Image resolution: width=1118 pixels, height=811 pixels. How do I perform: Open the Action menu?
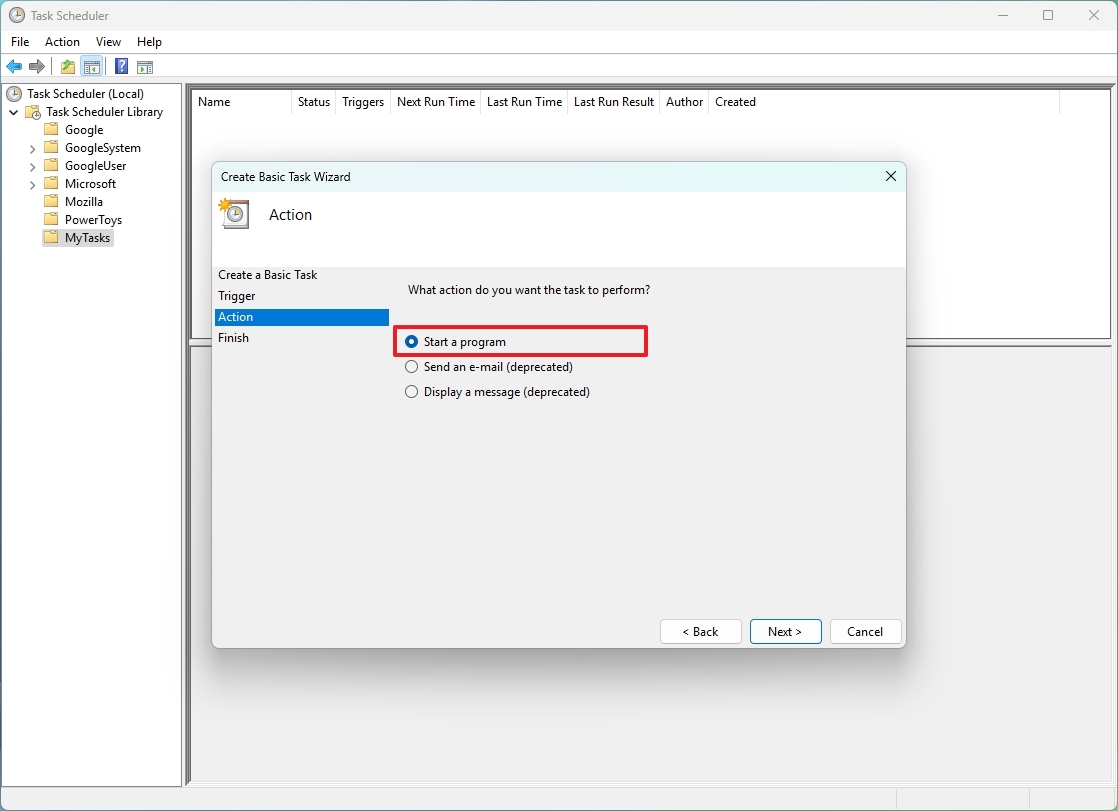pos(62,42)
